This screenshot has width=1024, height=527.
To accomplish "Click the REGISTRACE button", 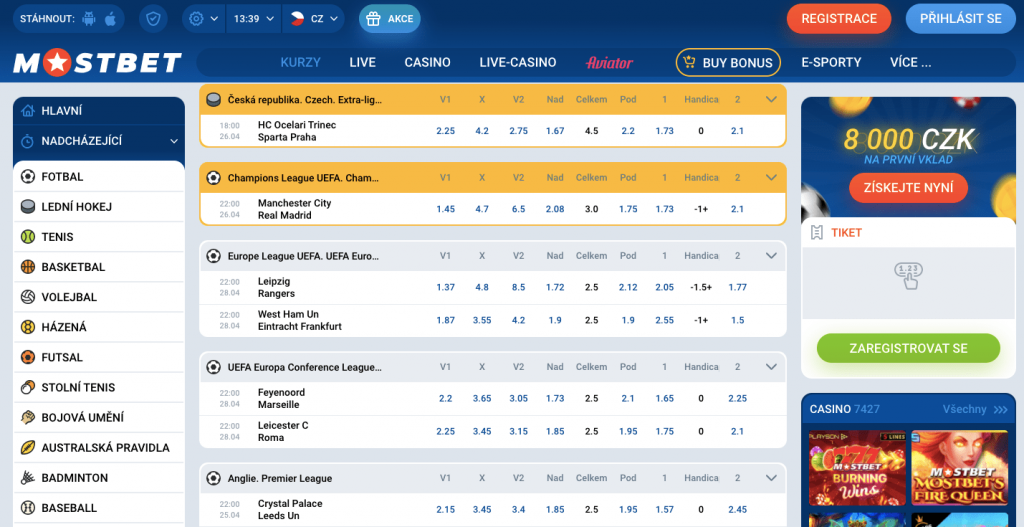I will [x=839, y=18].
